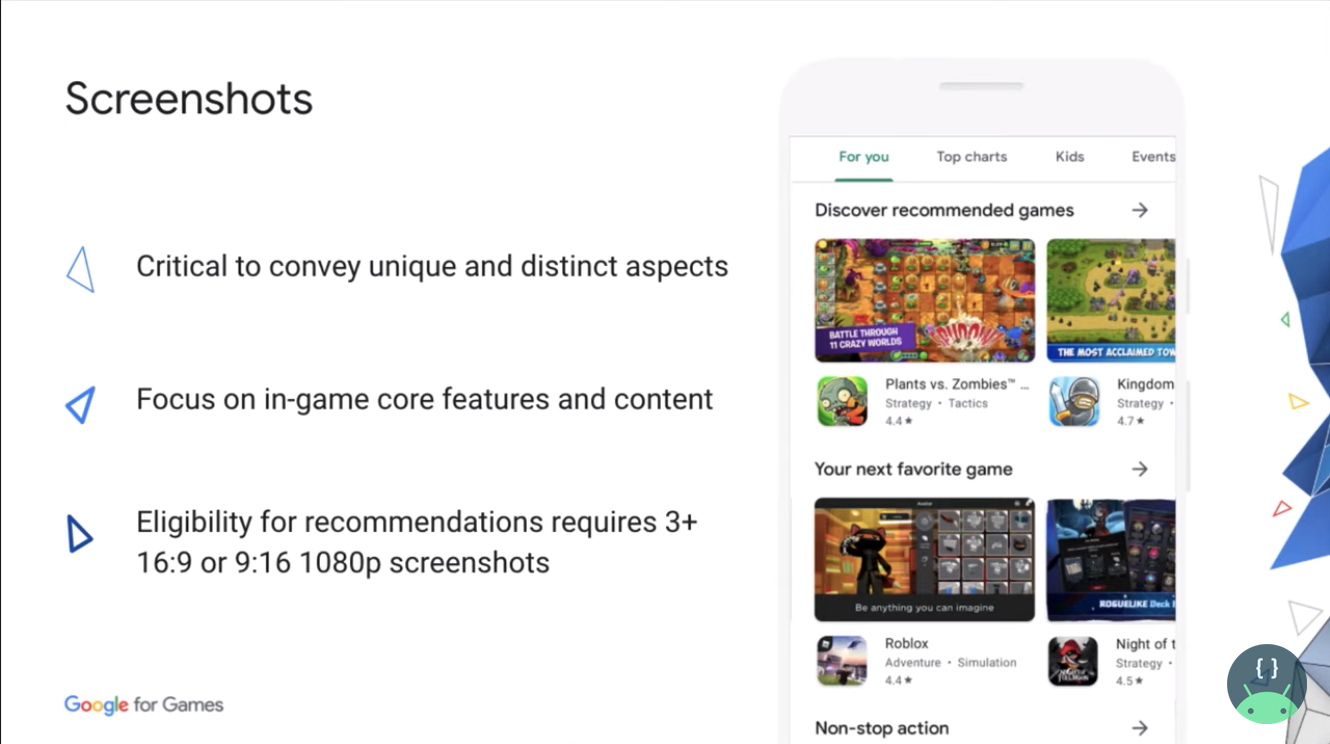Viewport: 1330px width, 744px height.
Task: Open Discover recommended games via its arrow
Action: [1140, 210]
